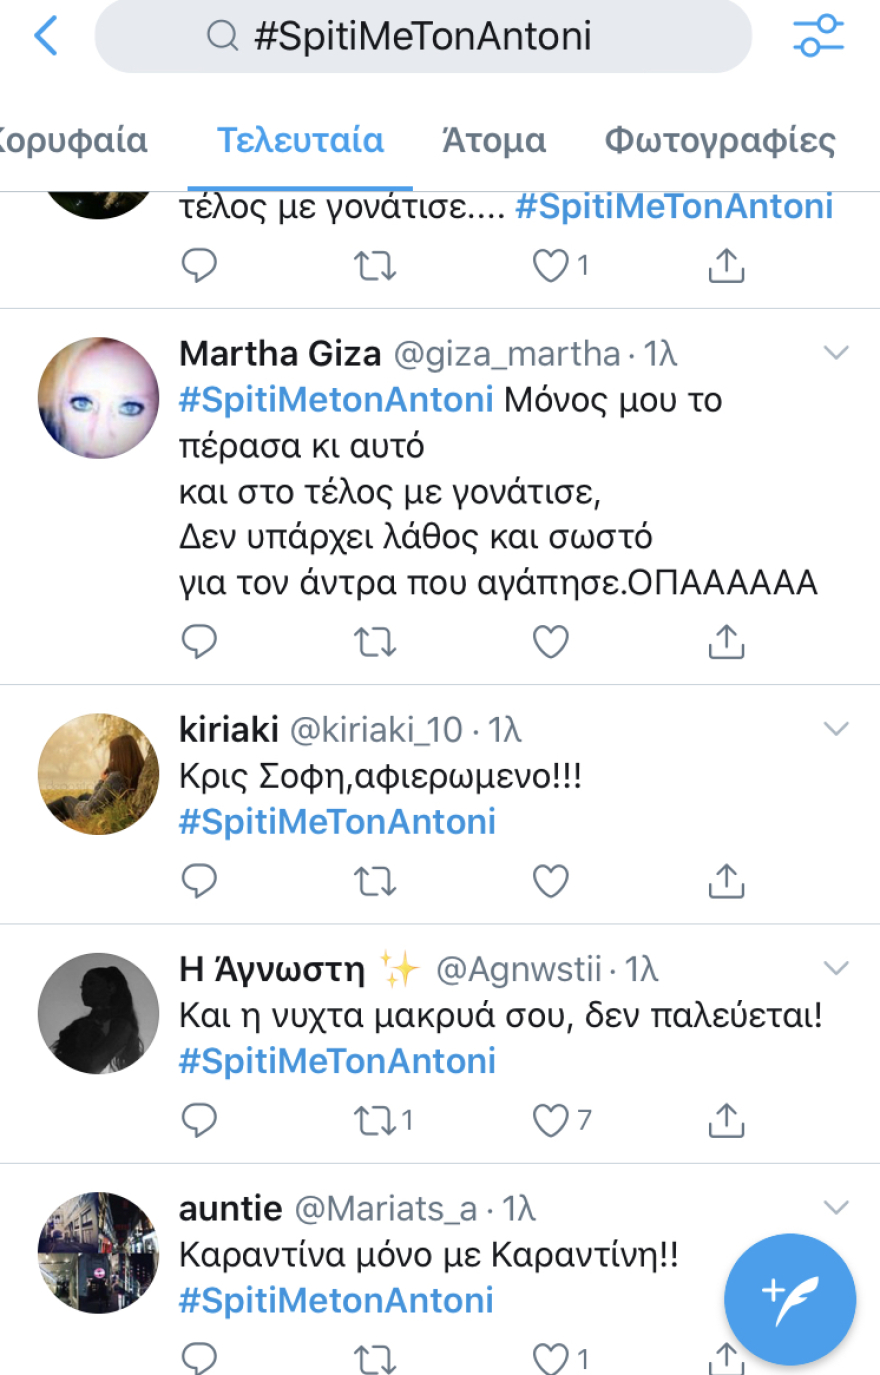This screenshot has height=1375, width=880.
Task: Share Η Άγνωστη's tweet
Action: click(725, 1120)
